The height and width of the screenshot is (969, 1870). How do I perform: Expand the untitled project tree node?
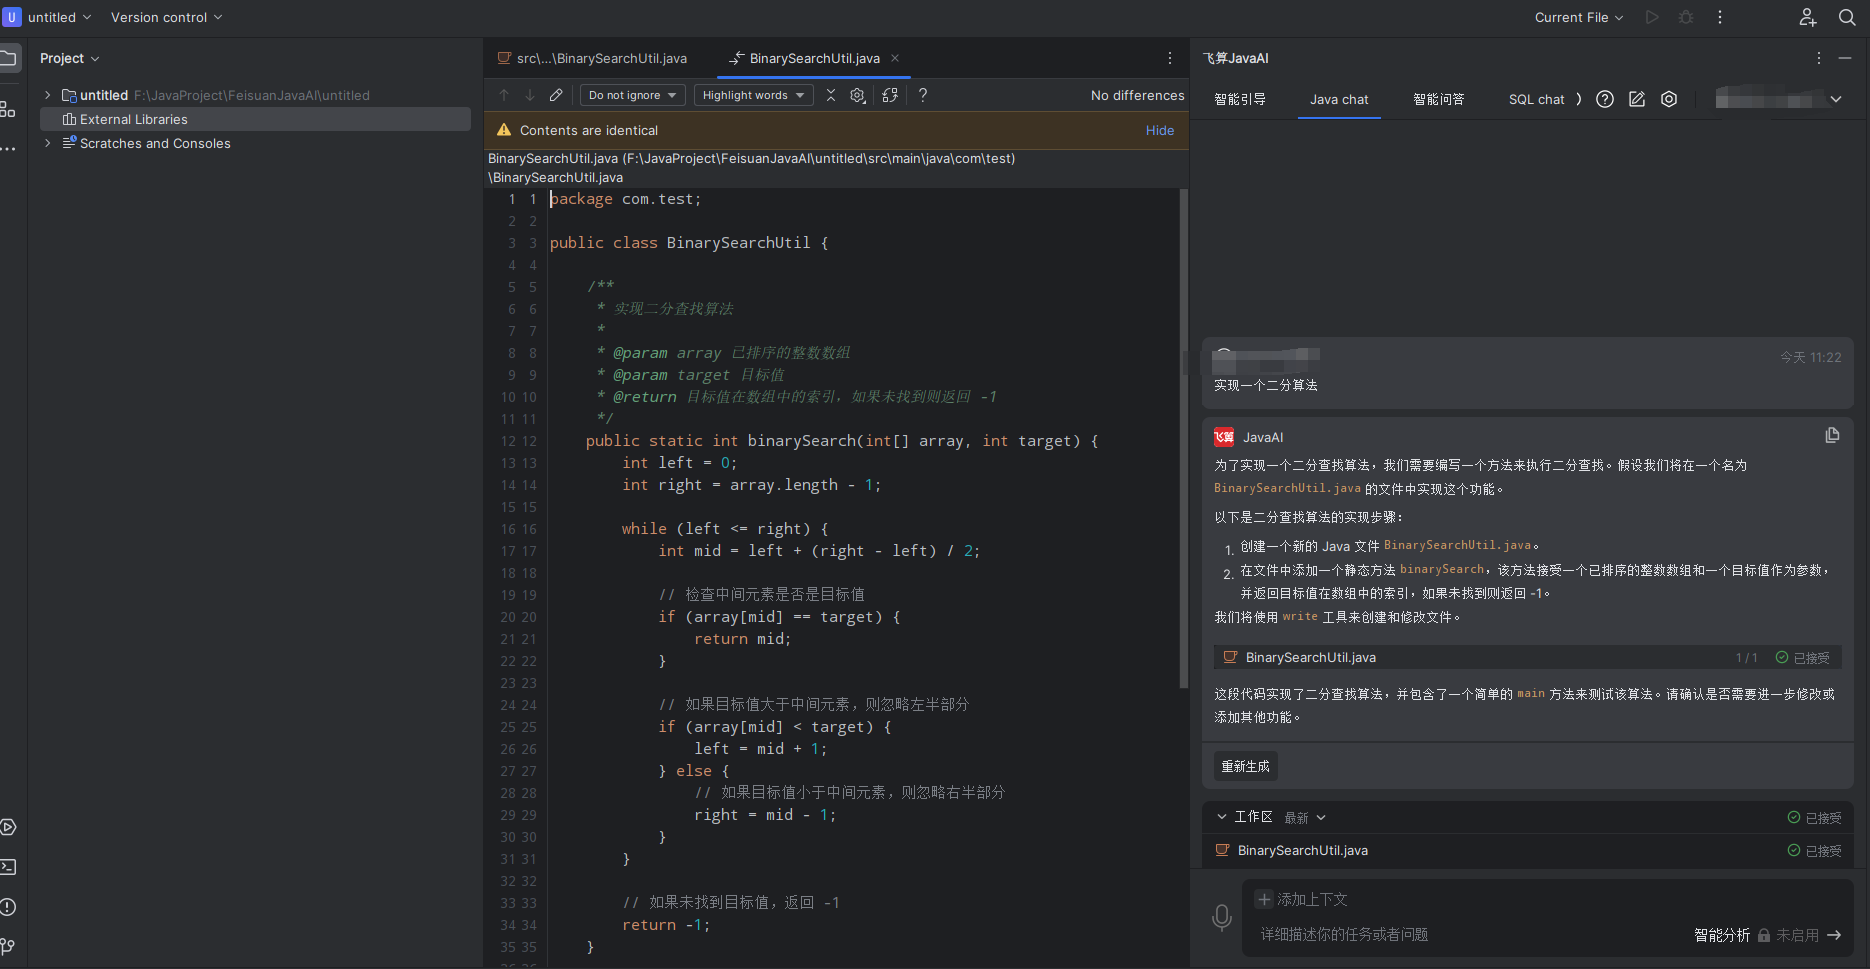tap(47, 95)
